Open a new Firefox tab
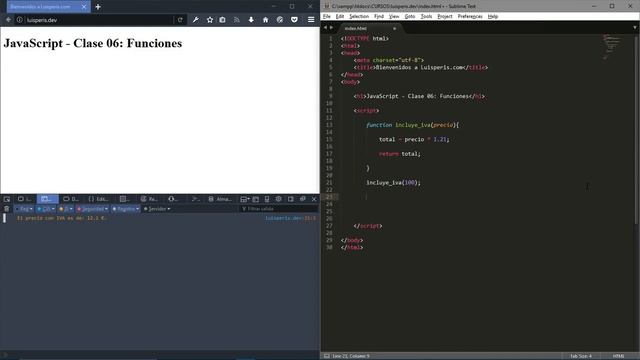 [98, 7]
